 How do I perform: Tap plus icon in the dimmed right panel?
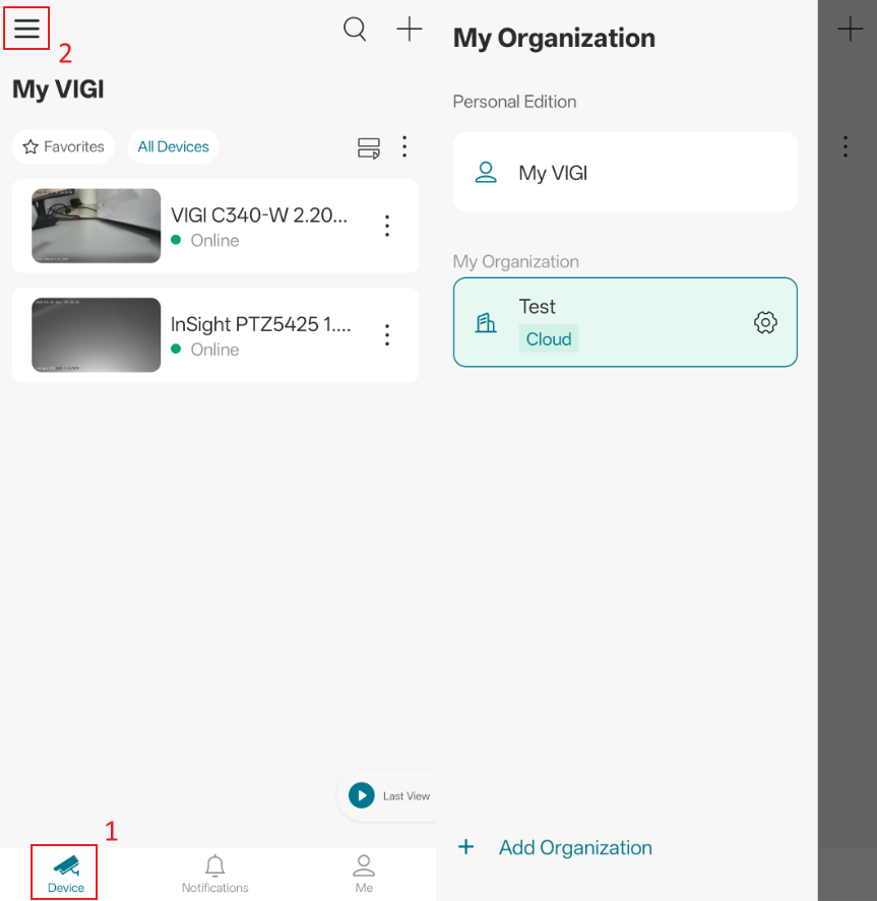[x=850, y=29]
